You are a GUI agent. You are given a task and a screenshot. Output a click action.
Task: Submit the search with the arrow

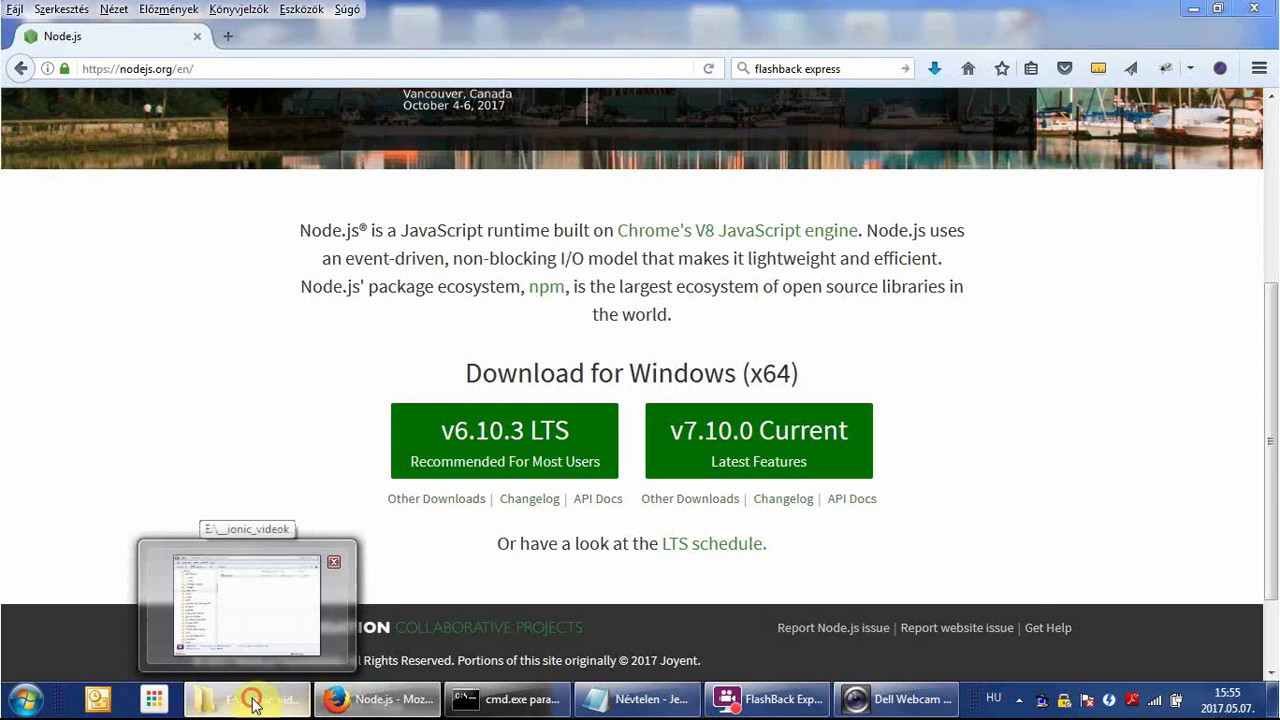pyautogui.click(x=905, y=69)
